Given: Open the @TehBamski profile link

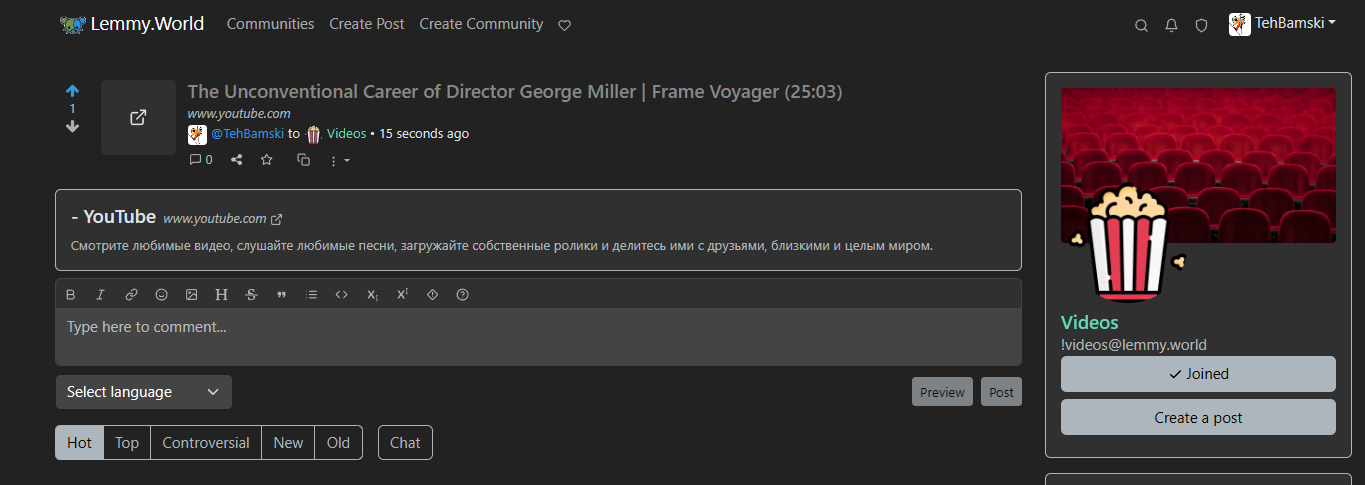Looking at the screenshot, I should [247, 134].
